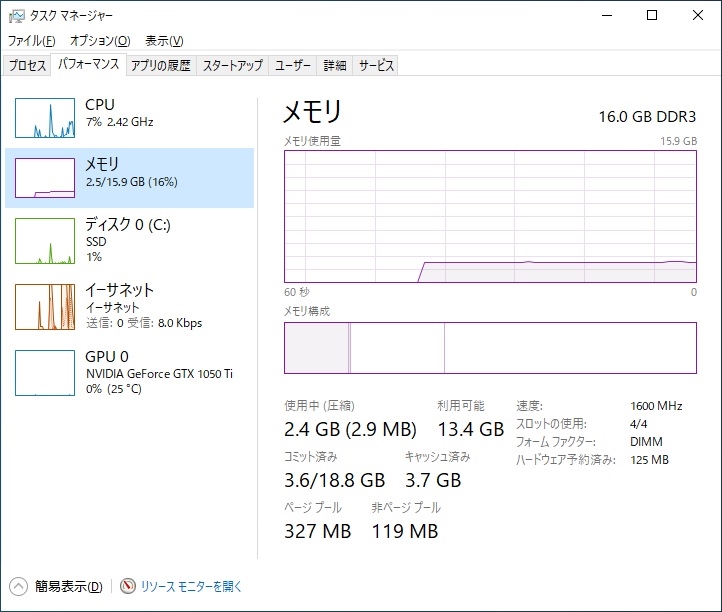Select the メモリ graph thumbnail in sidebar
The image size is (722, 612).
point(45,178)
